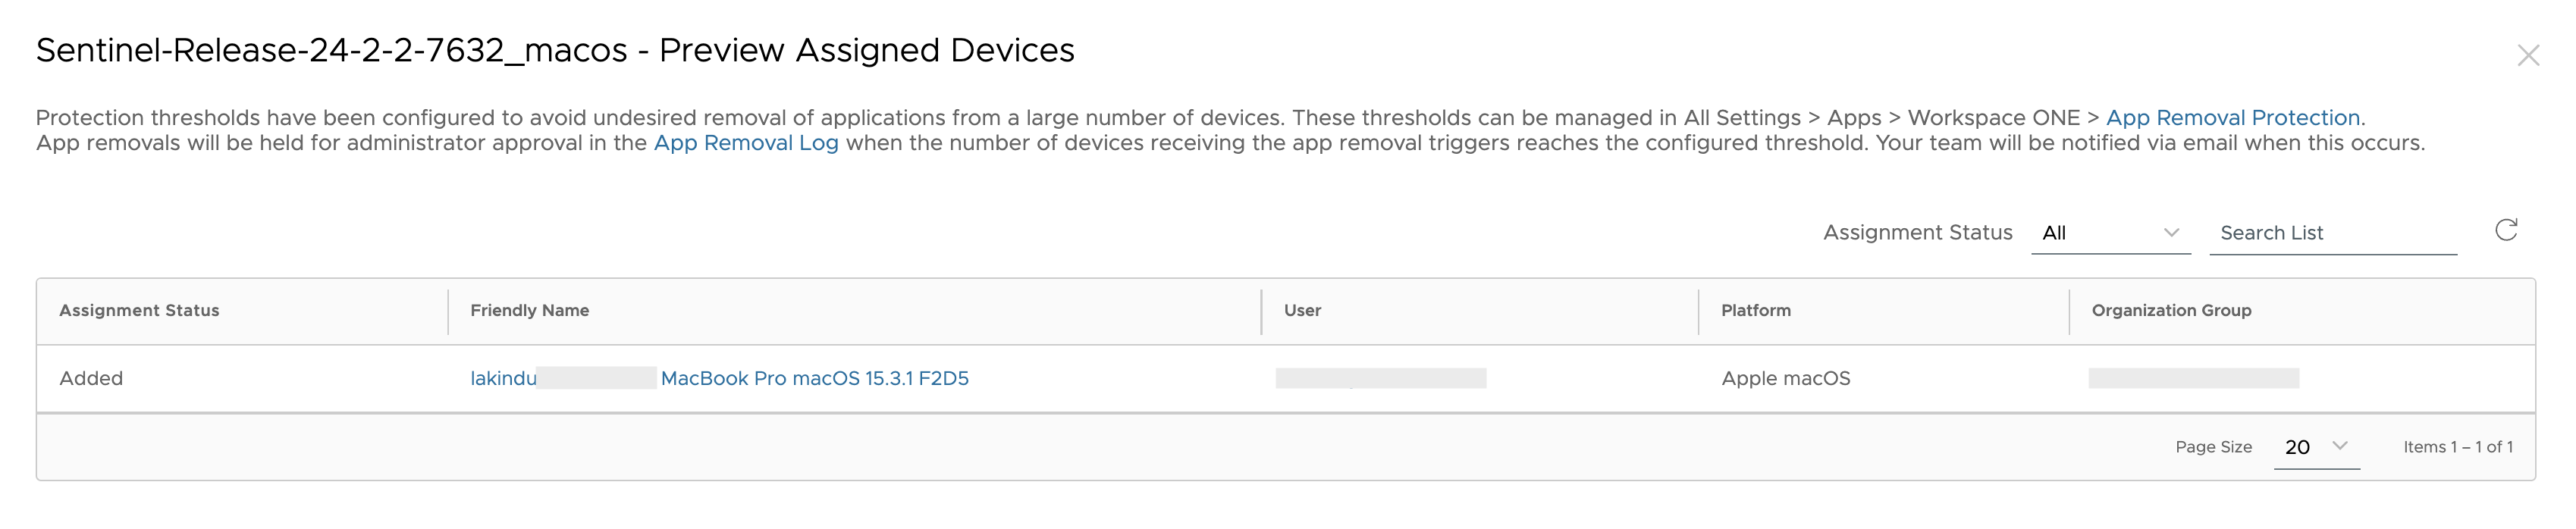Select the Apple macOS platform cell
Screen dimensions: 2576x529
pyautogui.click(x=1786, y=378)
